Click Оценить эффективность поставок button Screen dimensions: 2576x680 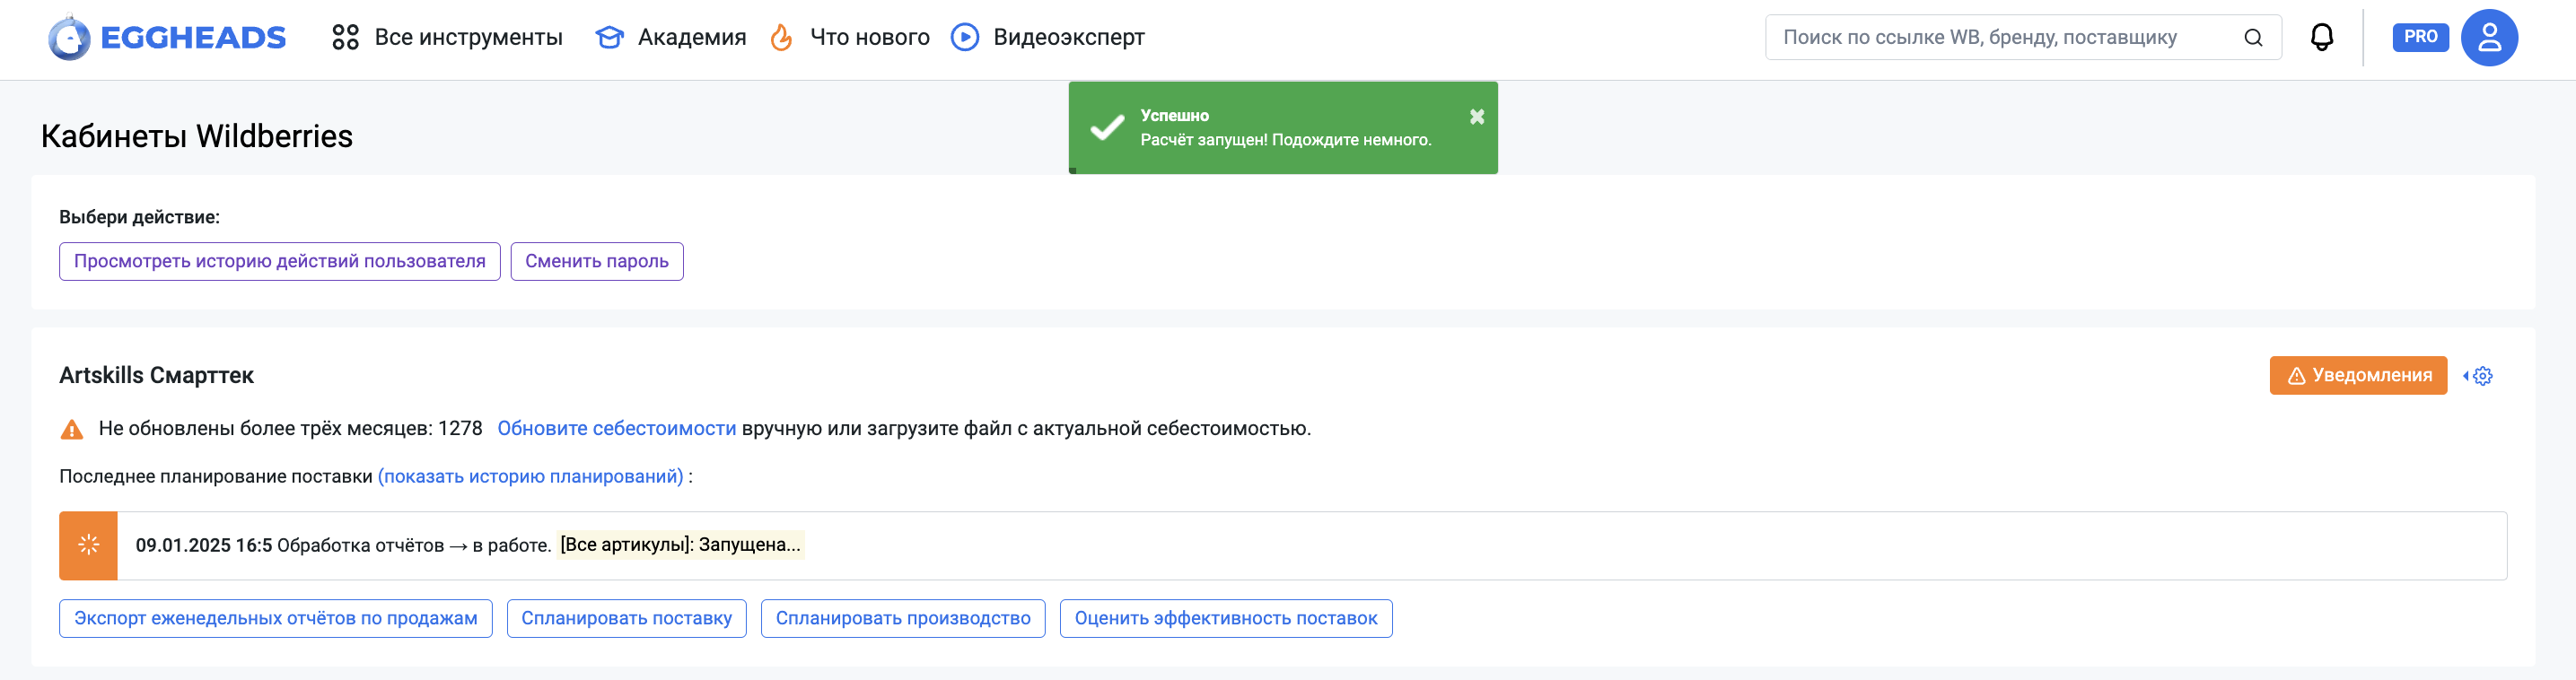(1225, 618)
